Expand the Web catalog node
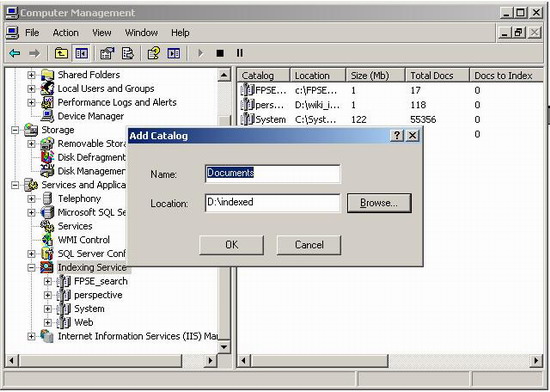Screen dimensions: 550x392 click(x=47, y=323)
